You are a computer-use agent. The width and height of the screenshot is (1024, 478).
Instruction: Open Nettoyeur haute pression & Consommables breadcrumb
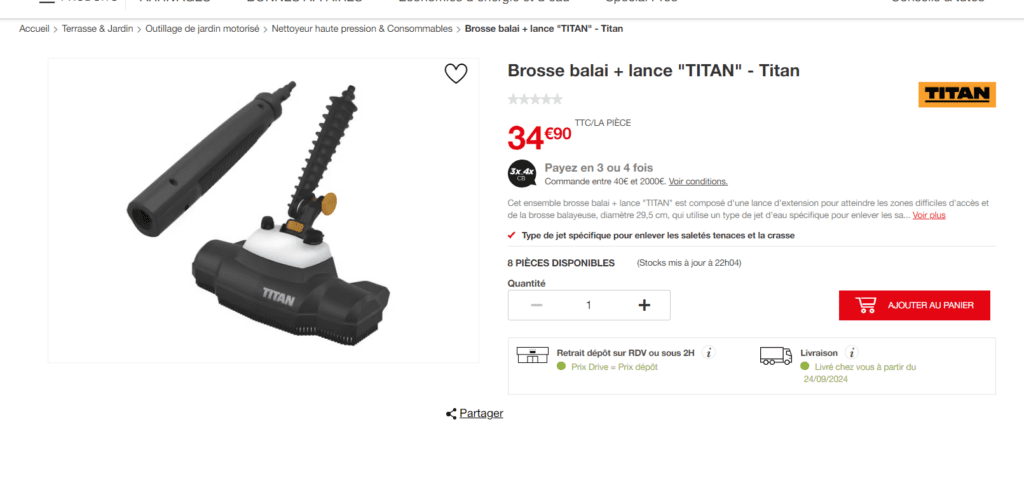coord(362,29)
